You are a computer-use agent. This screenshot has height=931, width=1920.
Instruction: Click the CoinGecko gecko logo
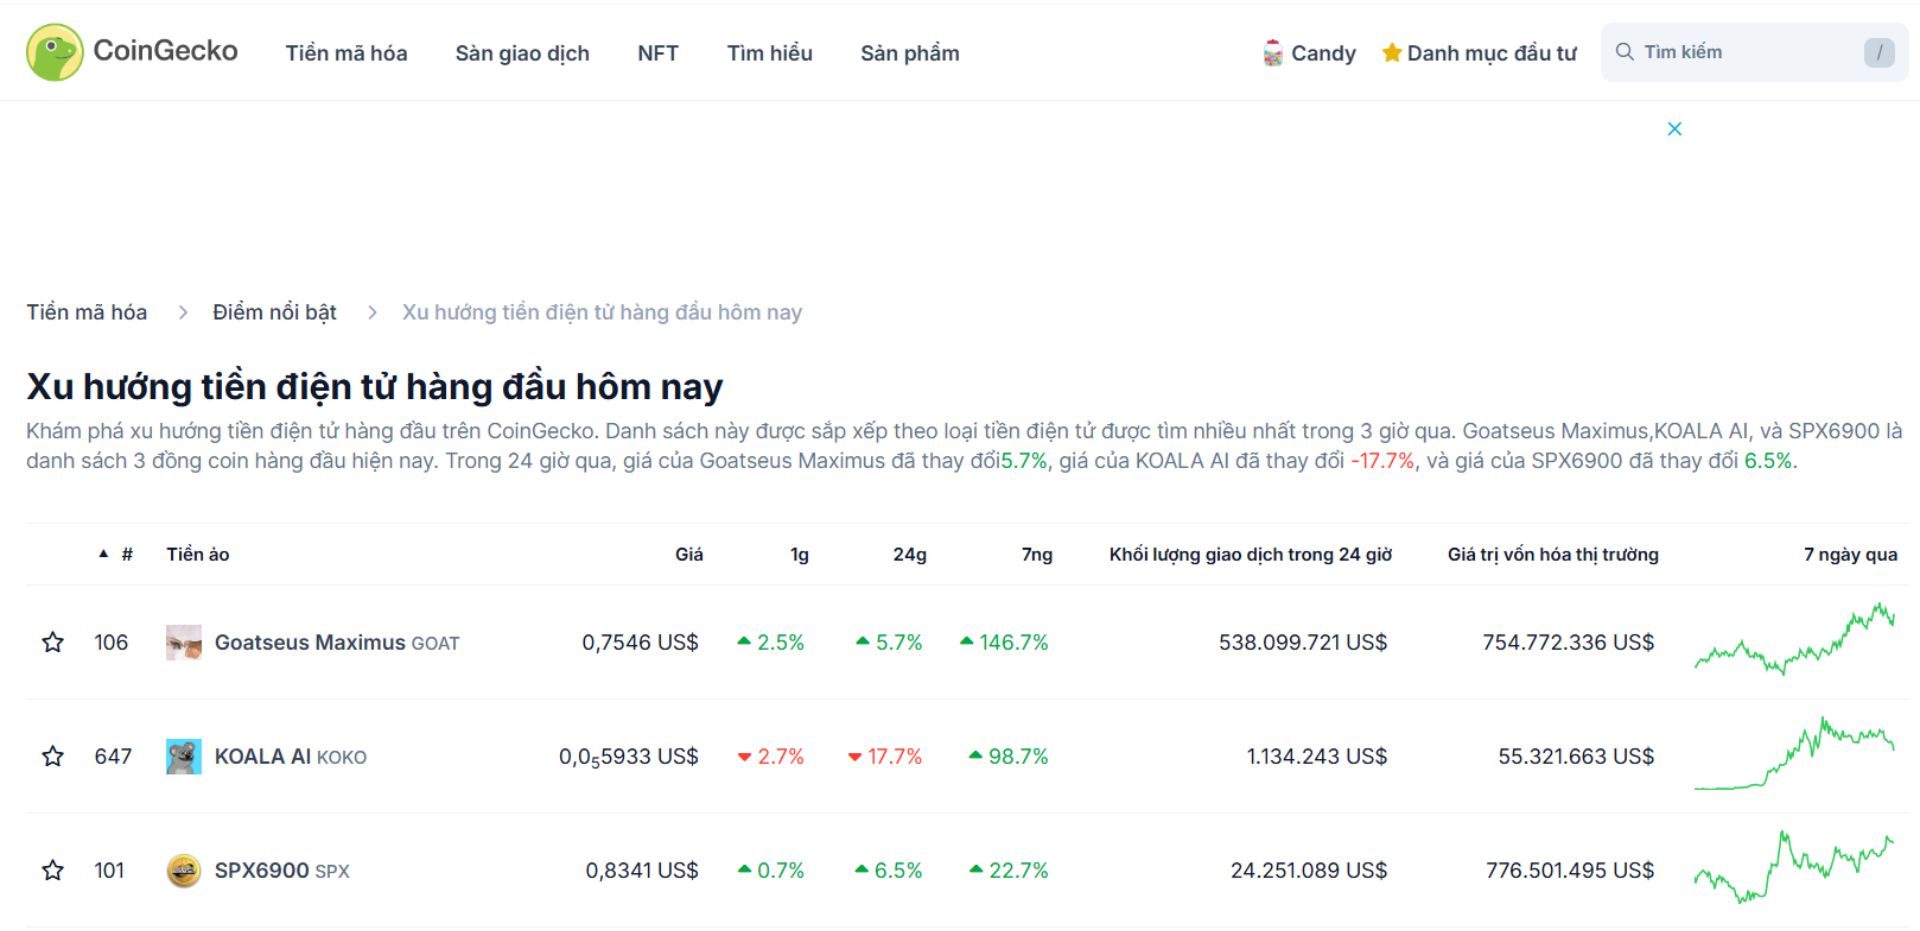tap(55, 52)
